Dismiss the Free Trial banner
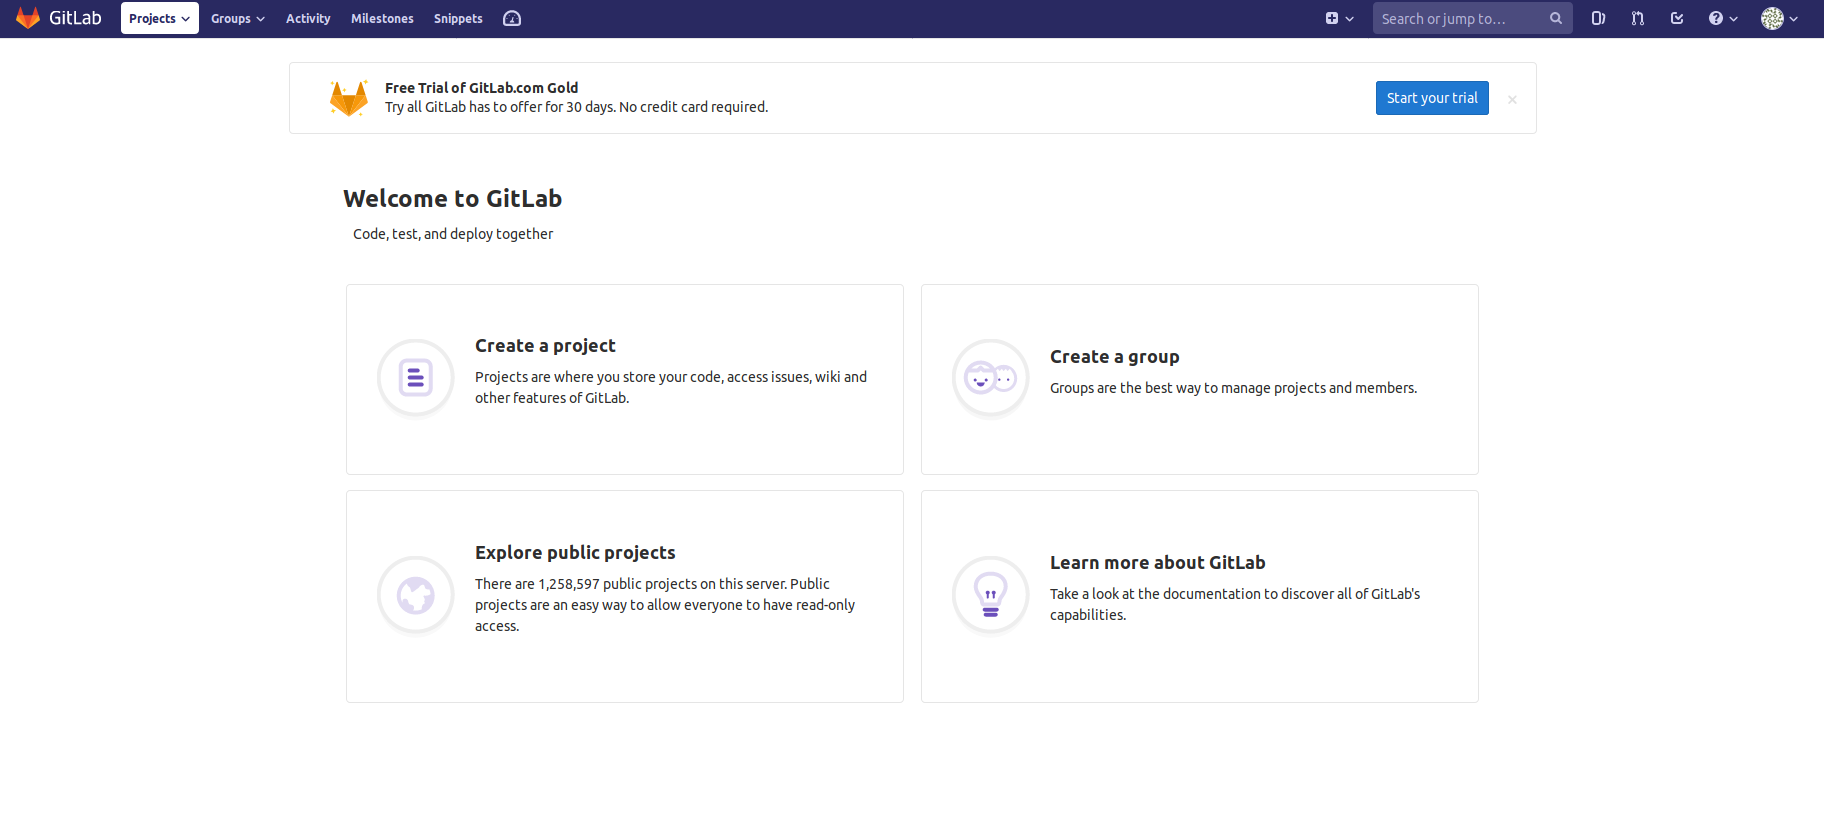 tap(1512, 99)
